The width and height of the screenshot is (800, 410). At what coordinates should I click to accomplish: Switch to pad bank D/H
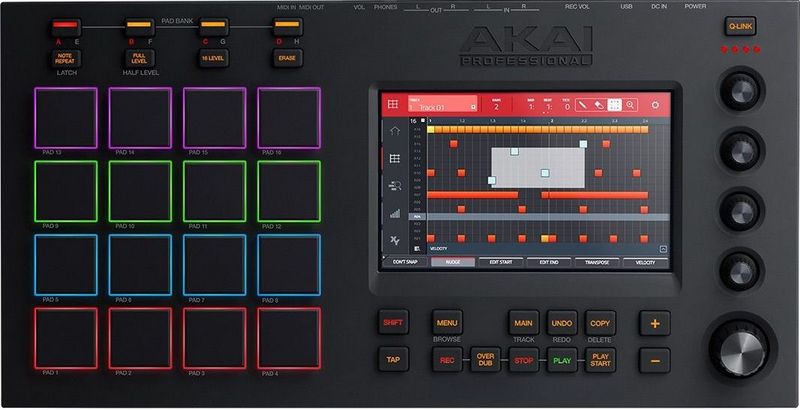click(x=287, y=27)
